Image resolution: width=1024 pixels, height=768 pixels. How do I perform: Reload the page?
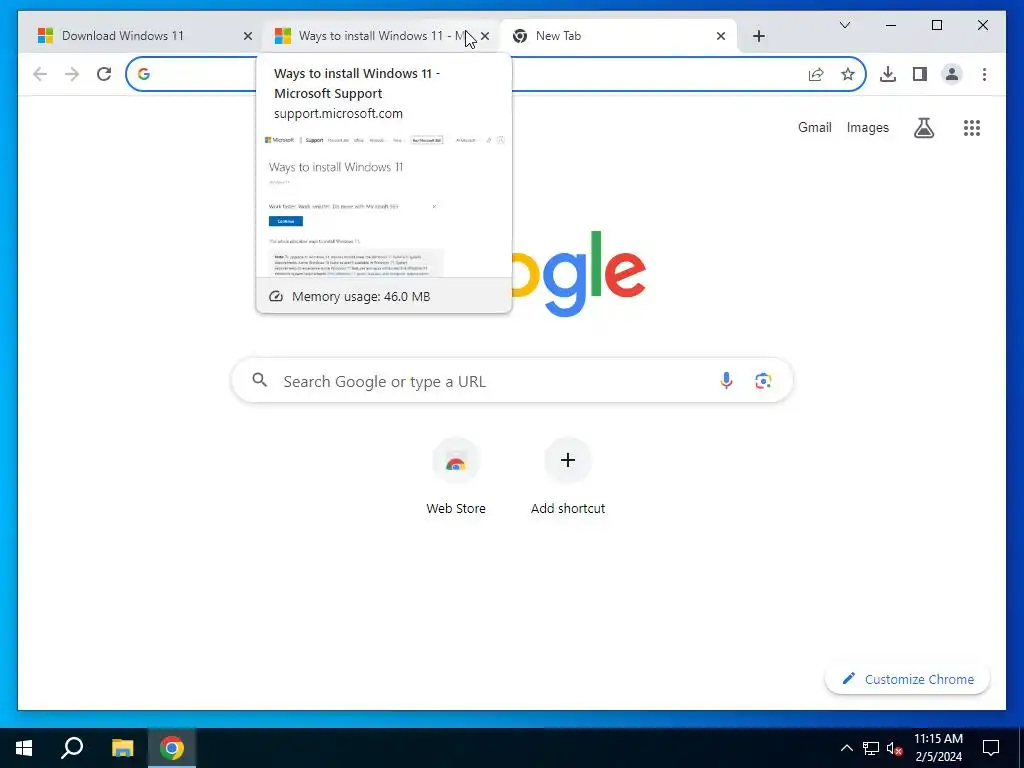click(x=104, y=74)
